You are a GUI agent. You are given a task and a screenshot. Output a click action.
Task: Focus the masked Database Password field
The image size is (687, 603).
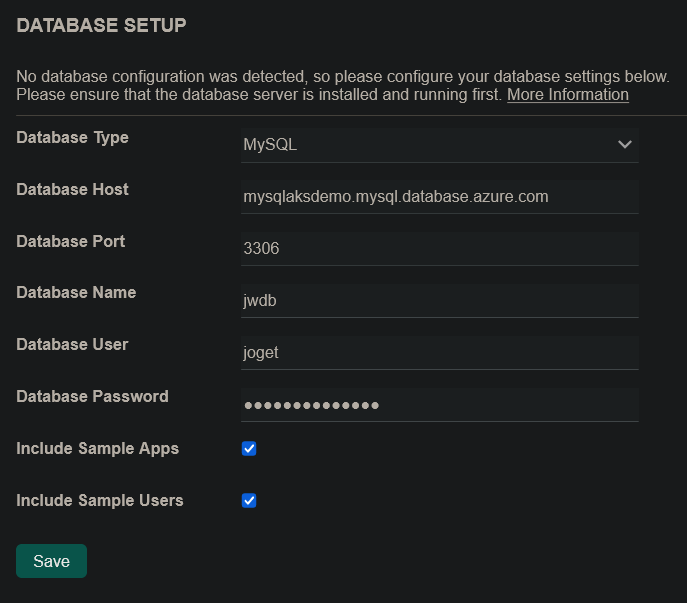[x=439, y=404]
